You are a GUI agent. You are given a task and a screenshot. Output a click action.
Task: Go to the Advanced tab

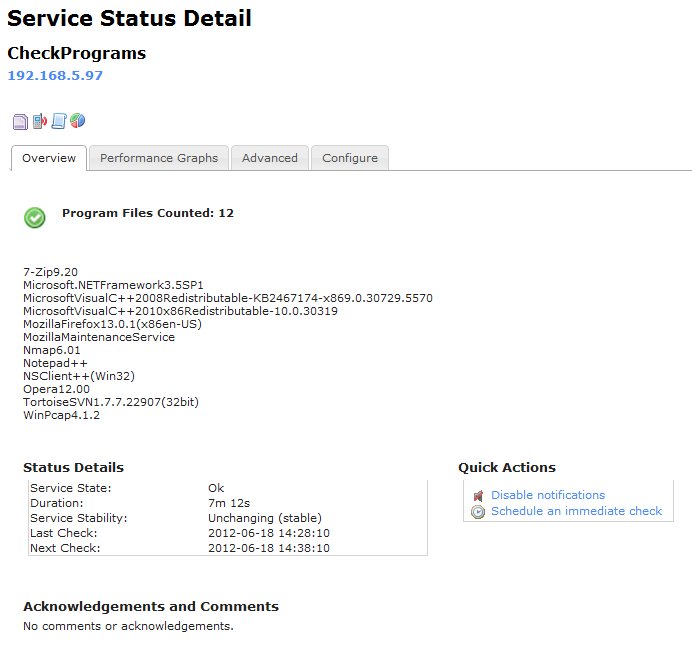pyautogui.click(x=270, y=158)
